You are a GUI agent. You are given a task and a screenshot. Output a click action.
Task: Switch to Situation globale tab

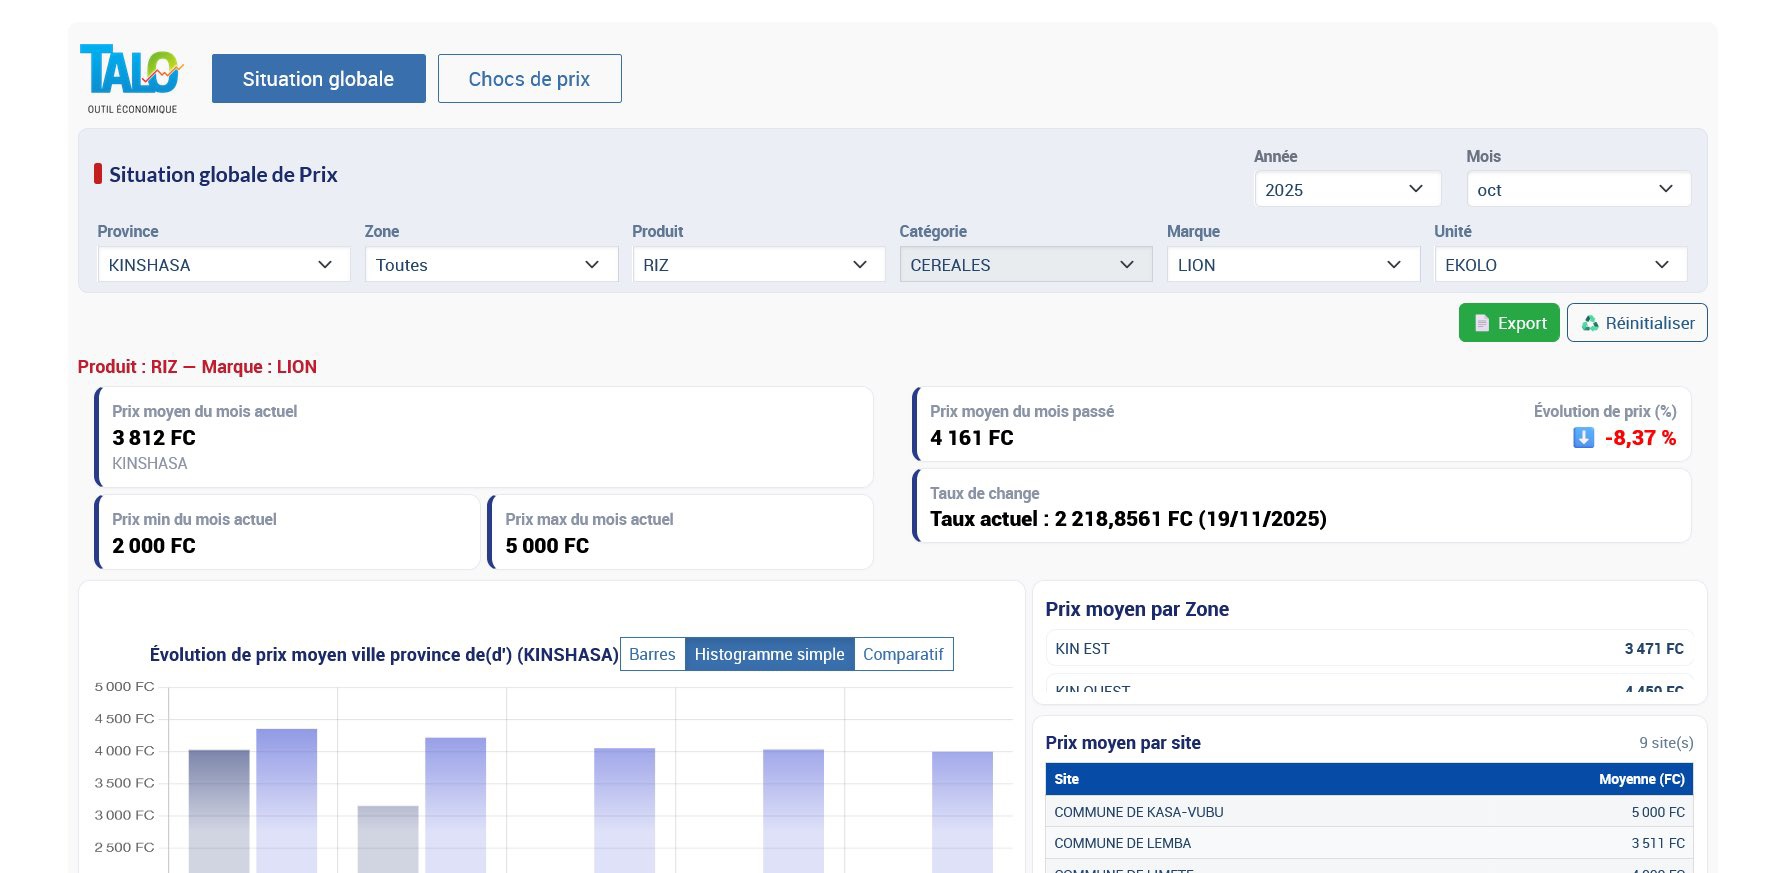pos(318,79)
